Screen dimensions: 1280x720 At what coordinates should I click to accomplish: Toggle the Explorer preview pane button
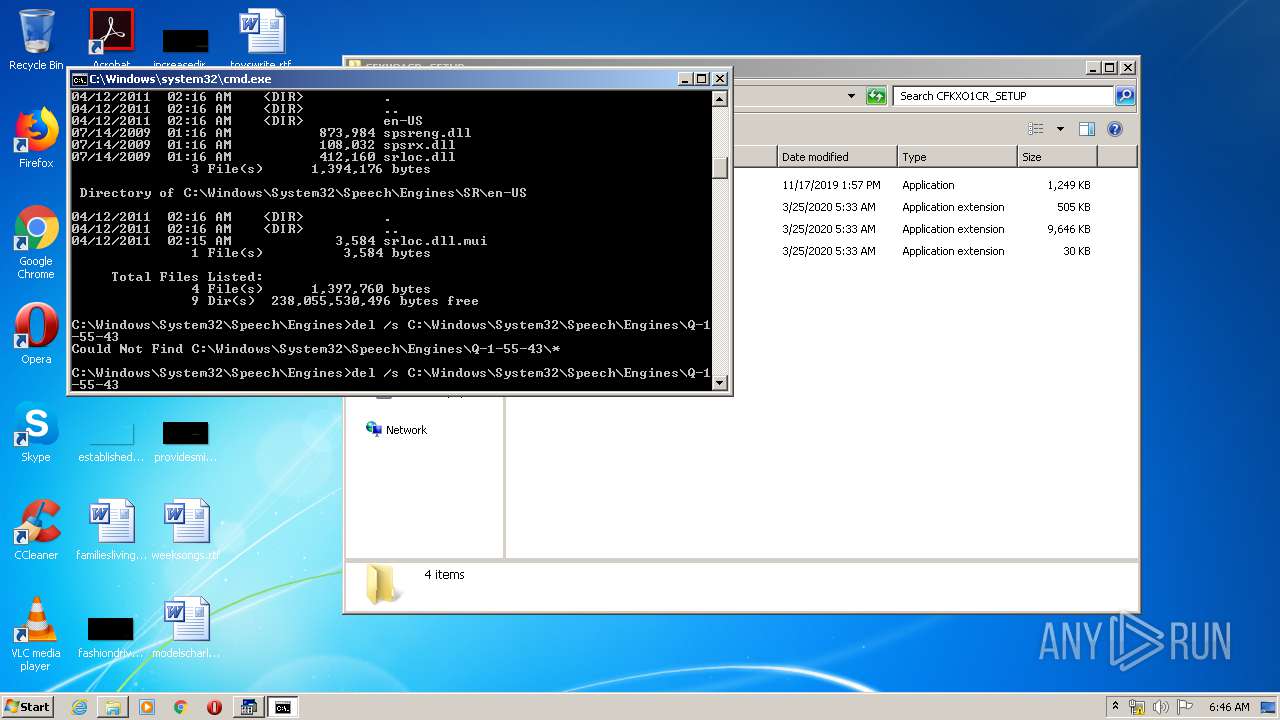click(x=1087, y=129)
